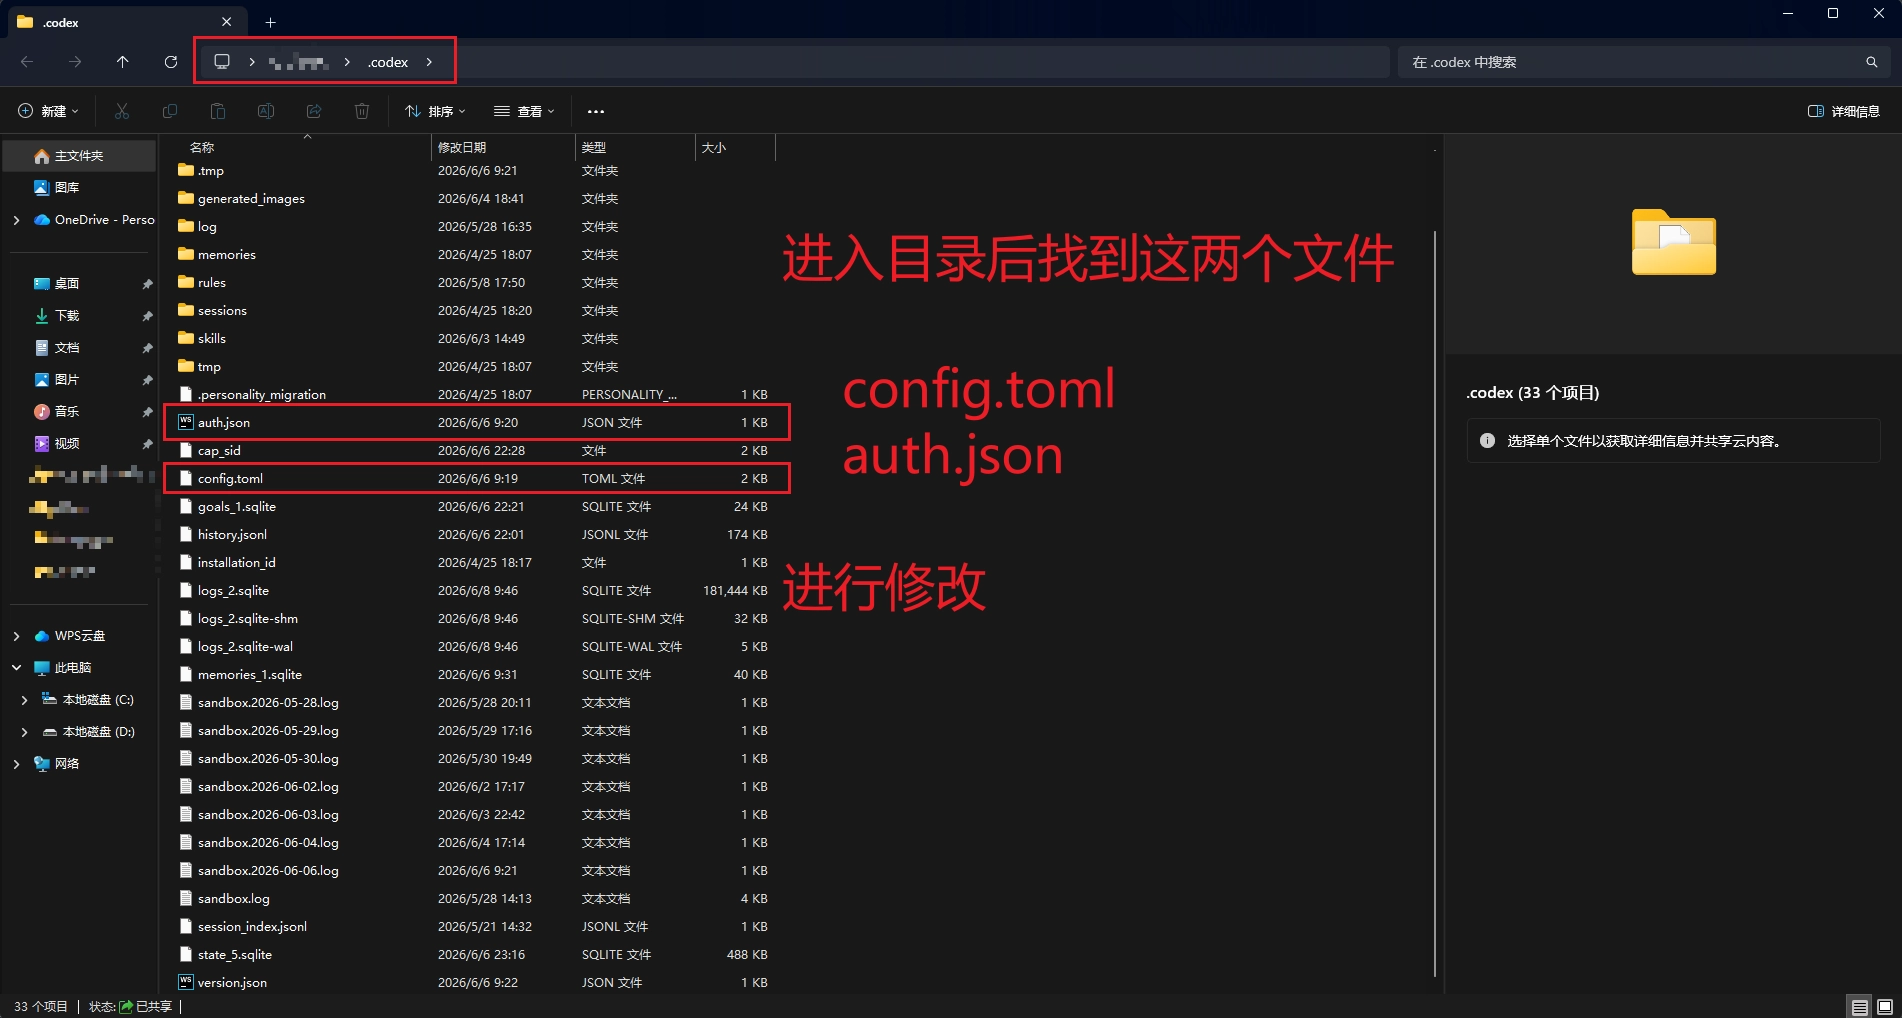
Task: Open the 查看 view dropdown
Action: (524, 111)
